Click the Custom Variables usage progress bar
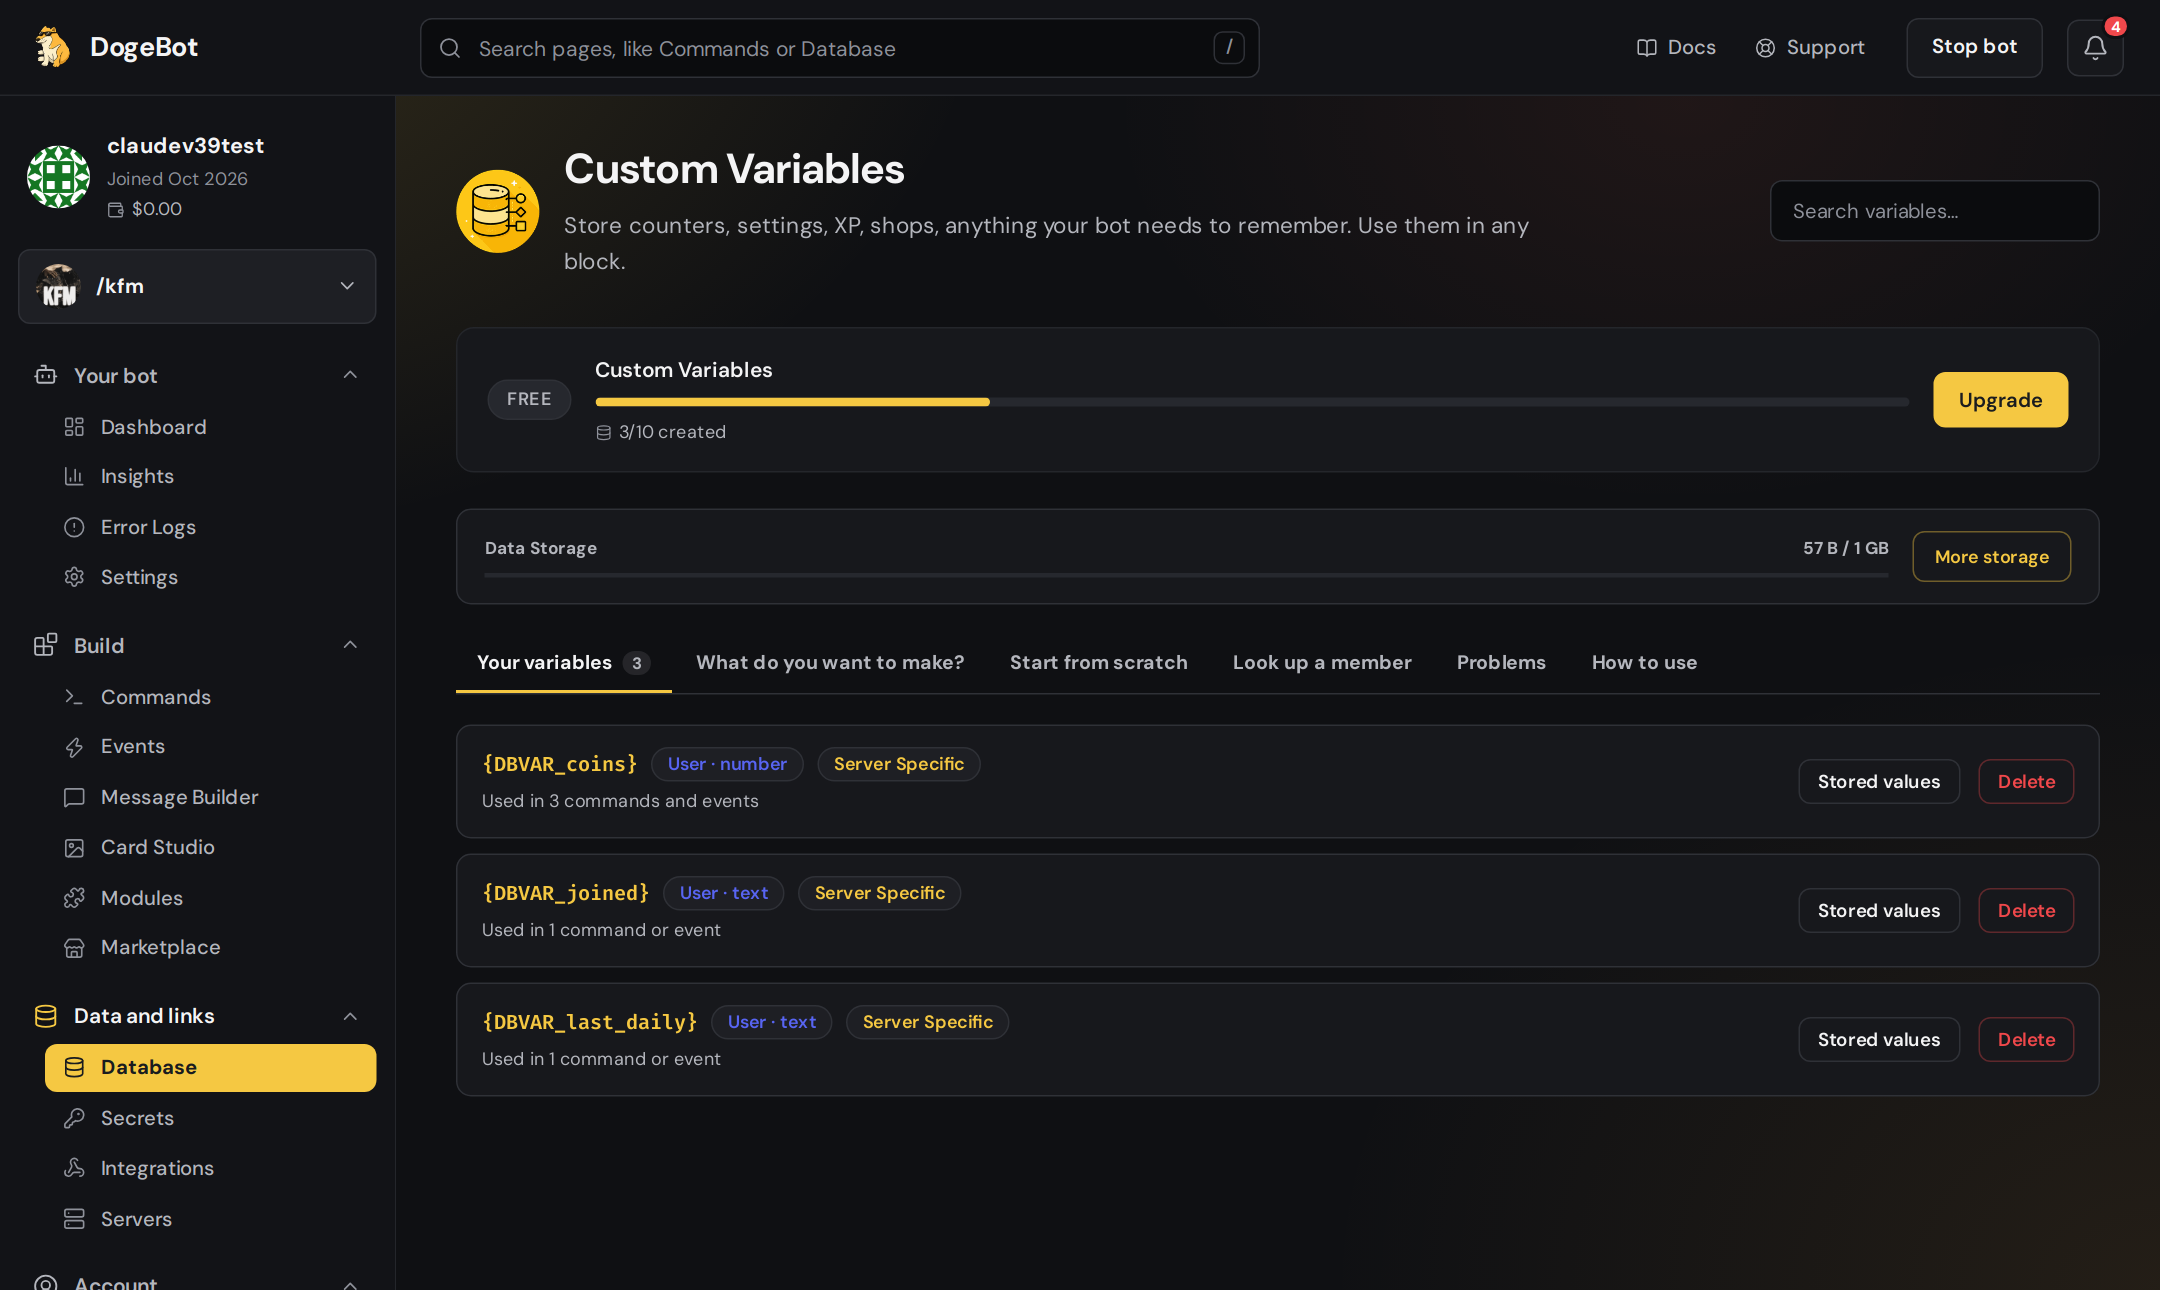The width and height of the screenshot is (2160, 1290). (1251, 402)
